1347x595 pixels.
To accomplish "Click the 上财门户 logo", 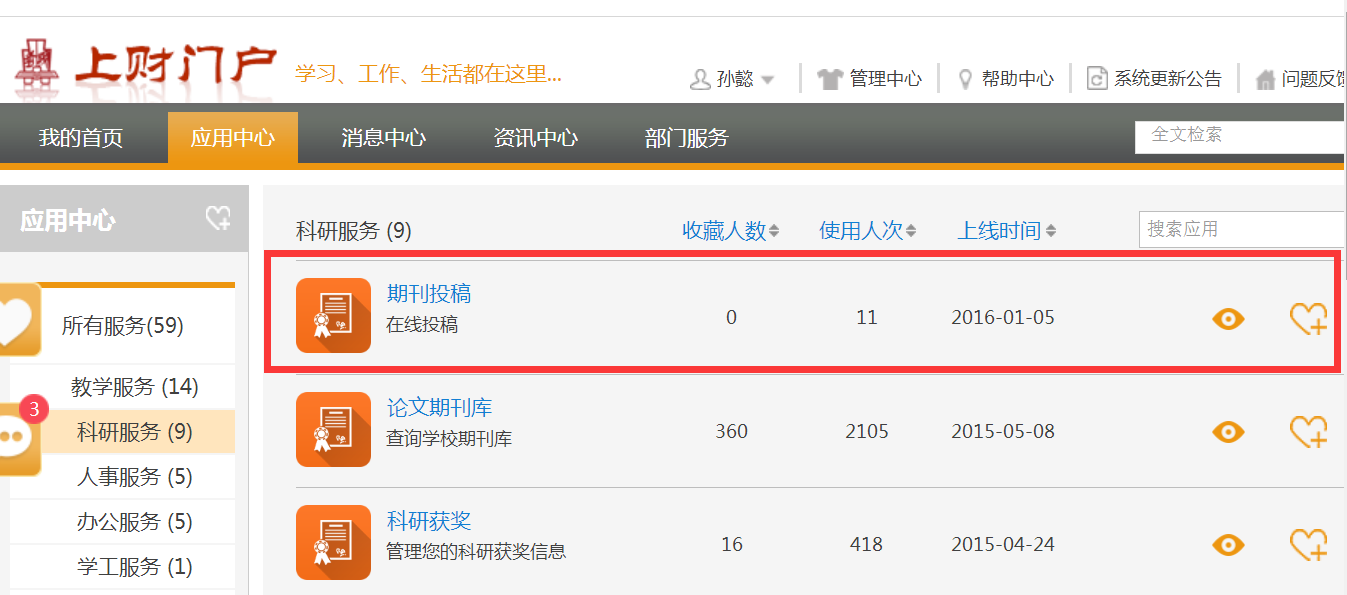I will pos(146,68).
